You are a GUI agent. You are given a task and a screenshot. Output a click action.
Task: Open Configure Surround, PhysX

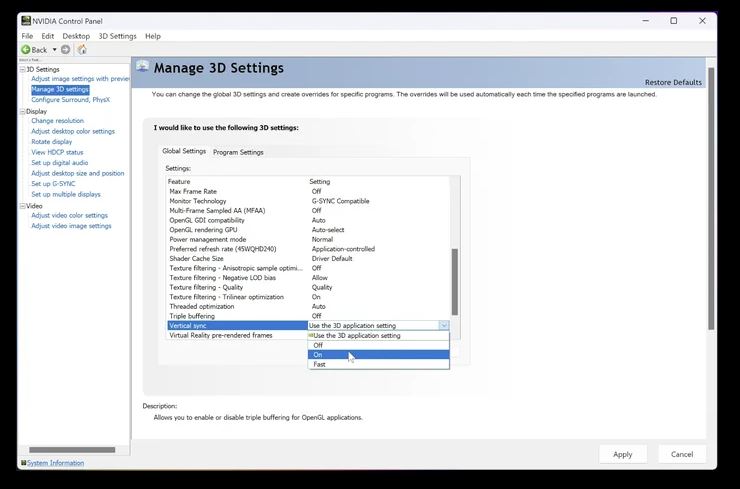70,100
